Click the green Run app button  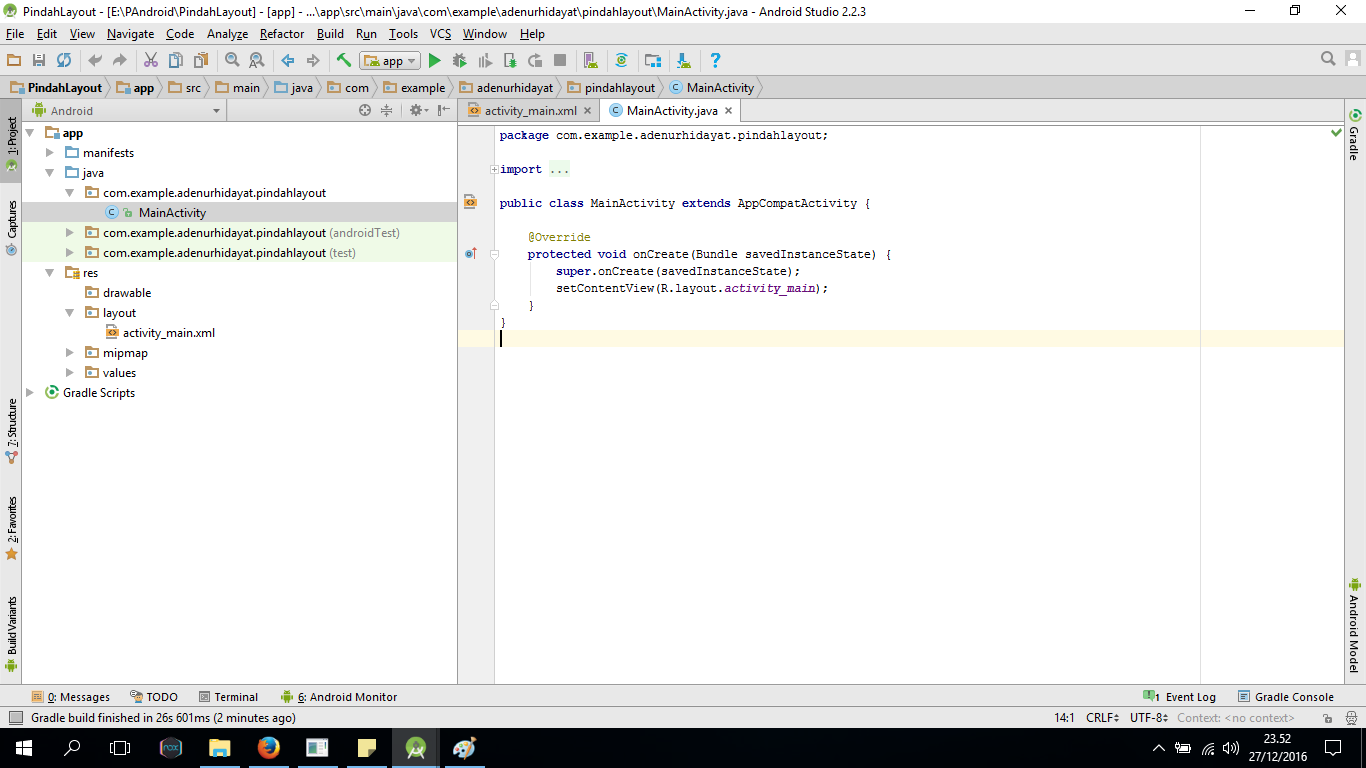435,61
